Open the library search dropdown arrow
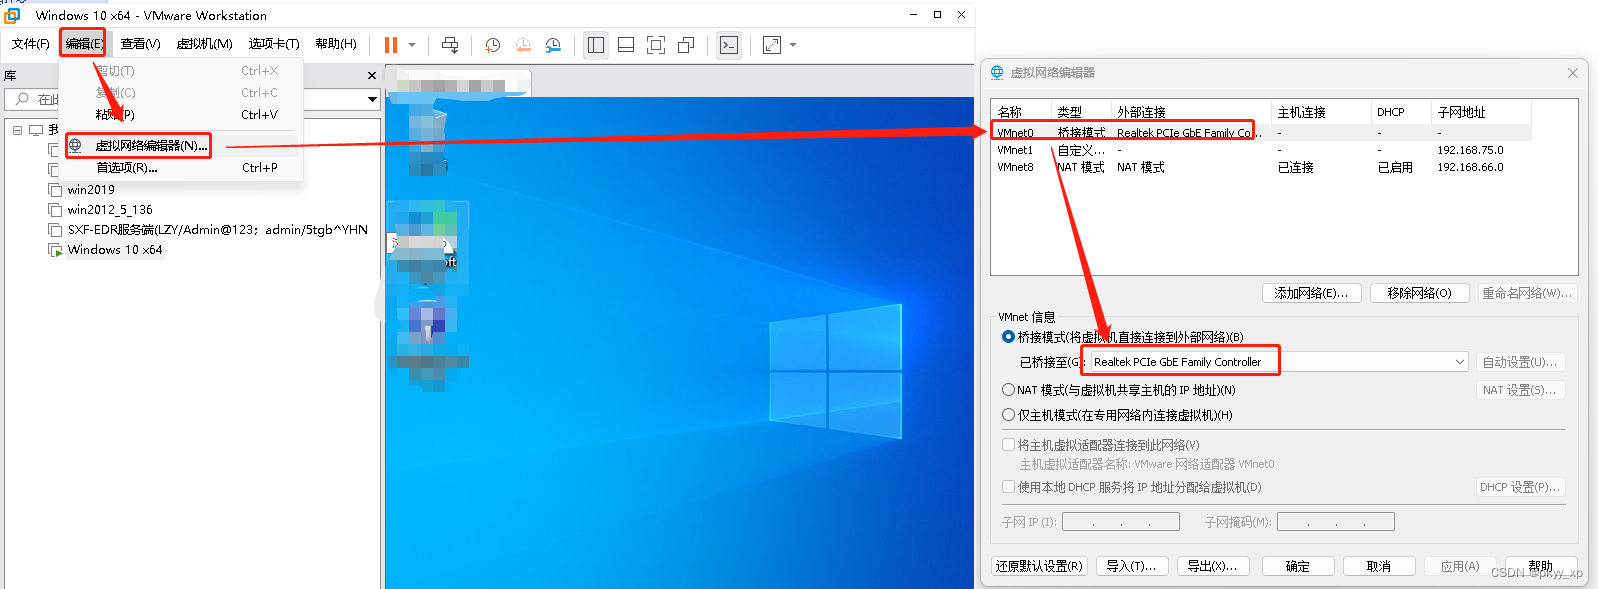 [372, 99]
